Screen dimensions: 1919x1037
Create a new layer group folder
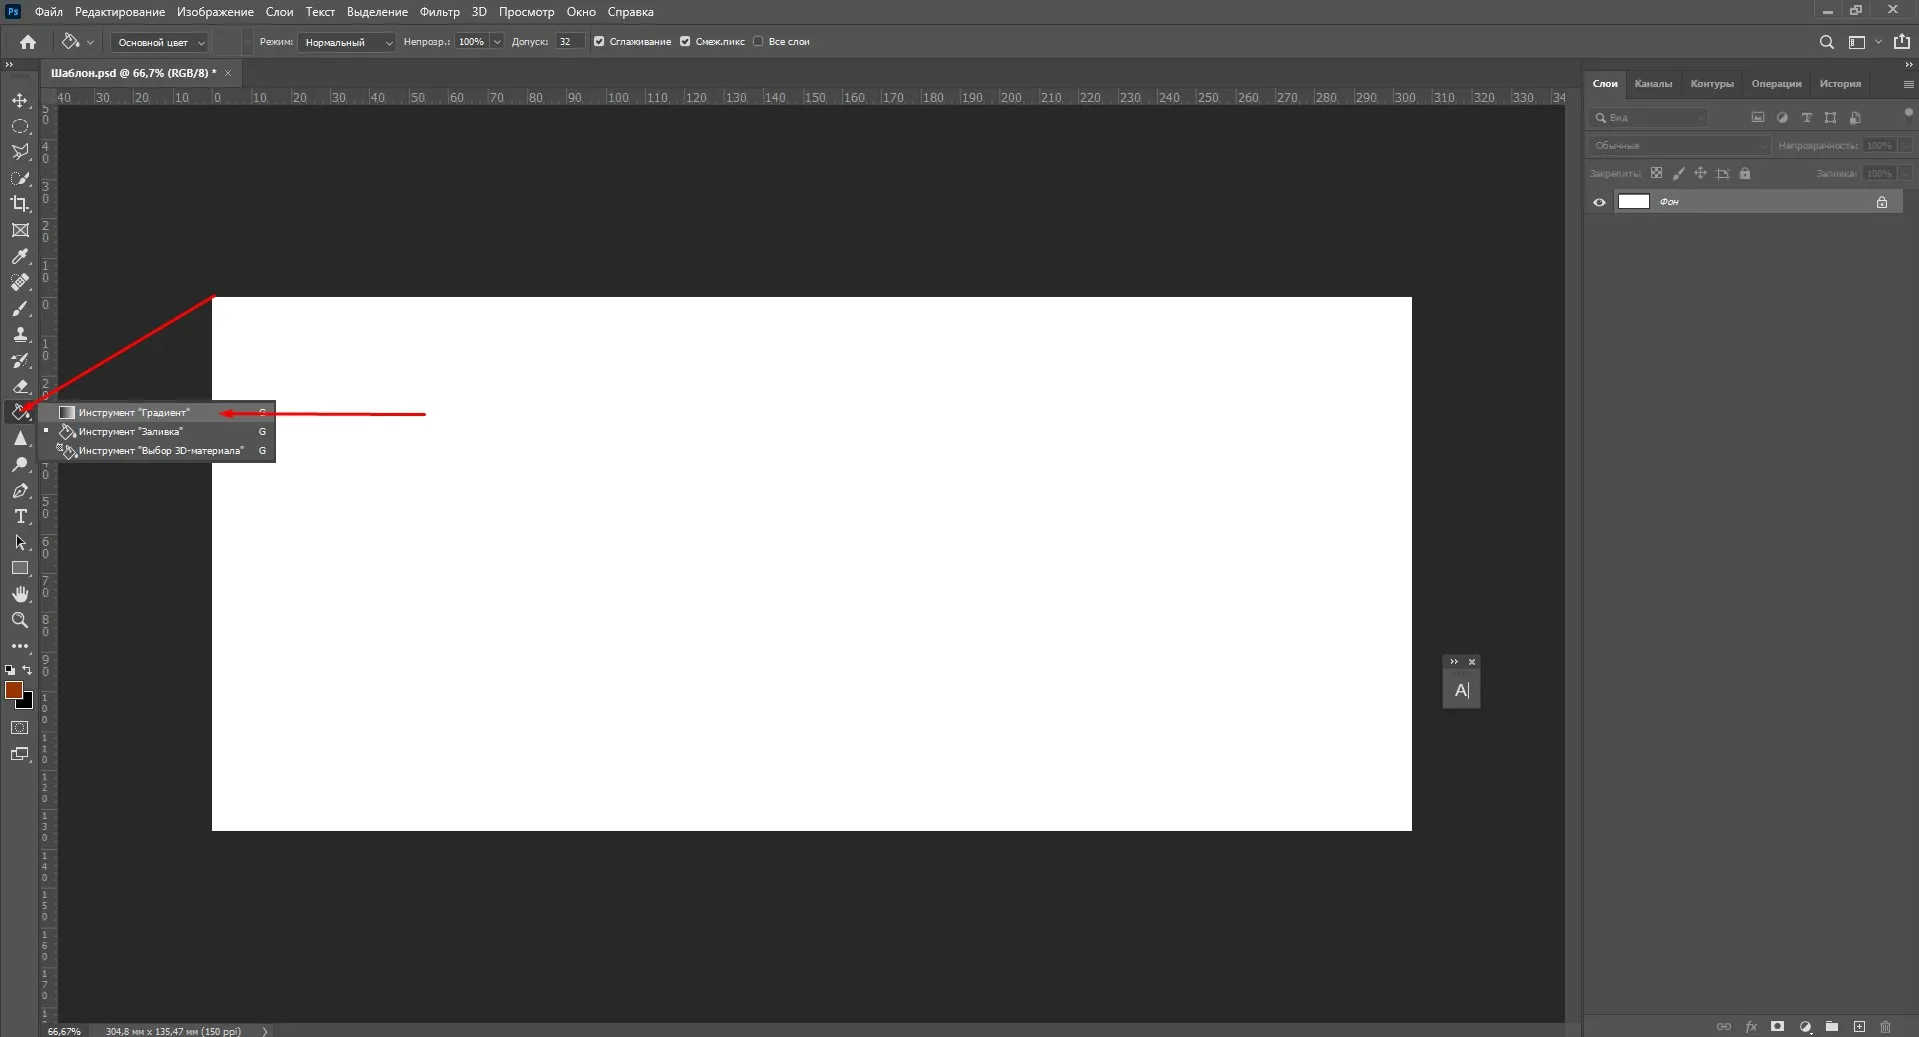pyautogui.click(x=1832, y=1026)
